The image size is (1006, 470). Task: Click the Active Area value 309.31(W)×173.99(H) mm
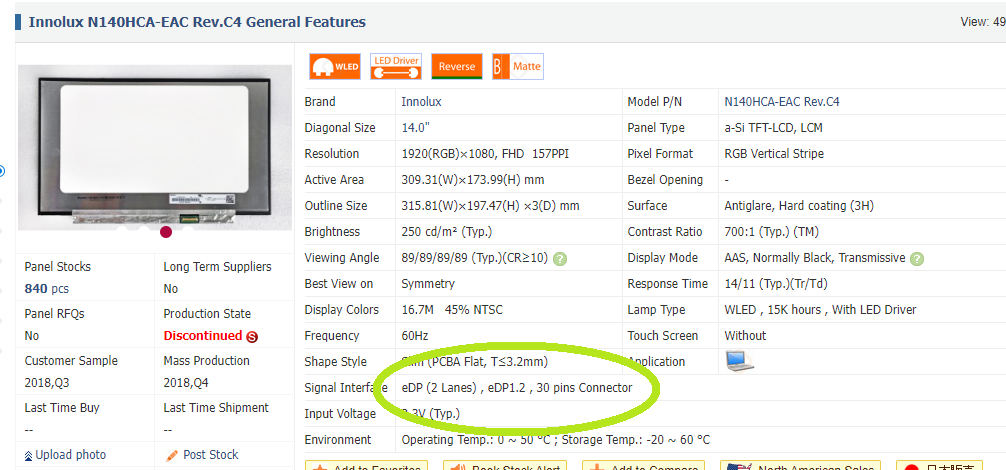[473, 180]
